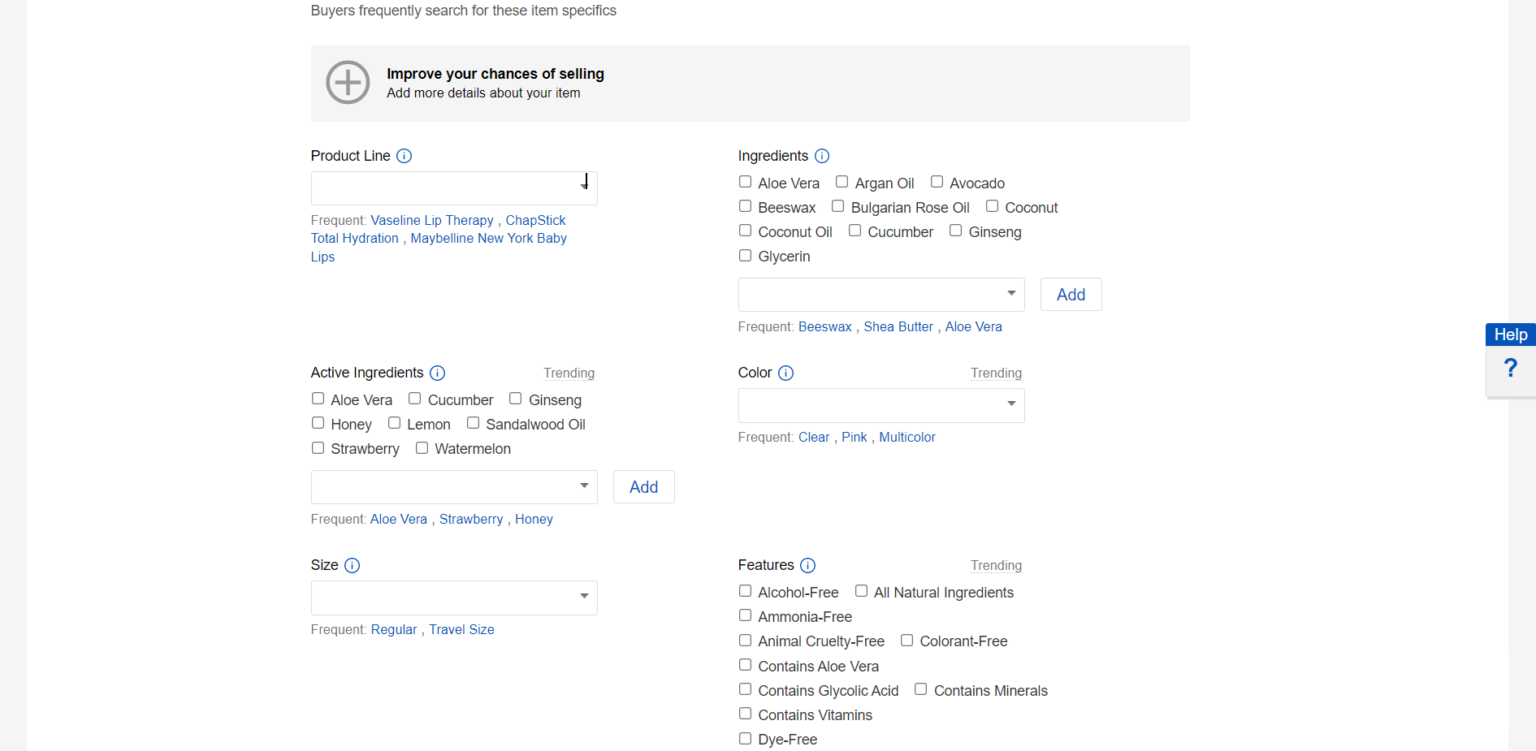This screenshot has height=751, width=1536.
Task: Open the Ingredients info icon
Action: point(822,156)
